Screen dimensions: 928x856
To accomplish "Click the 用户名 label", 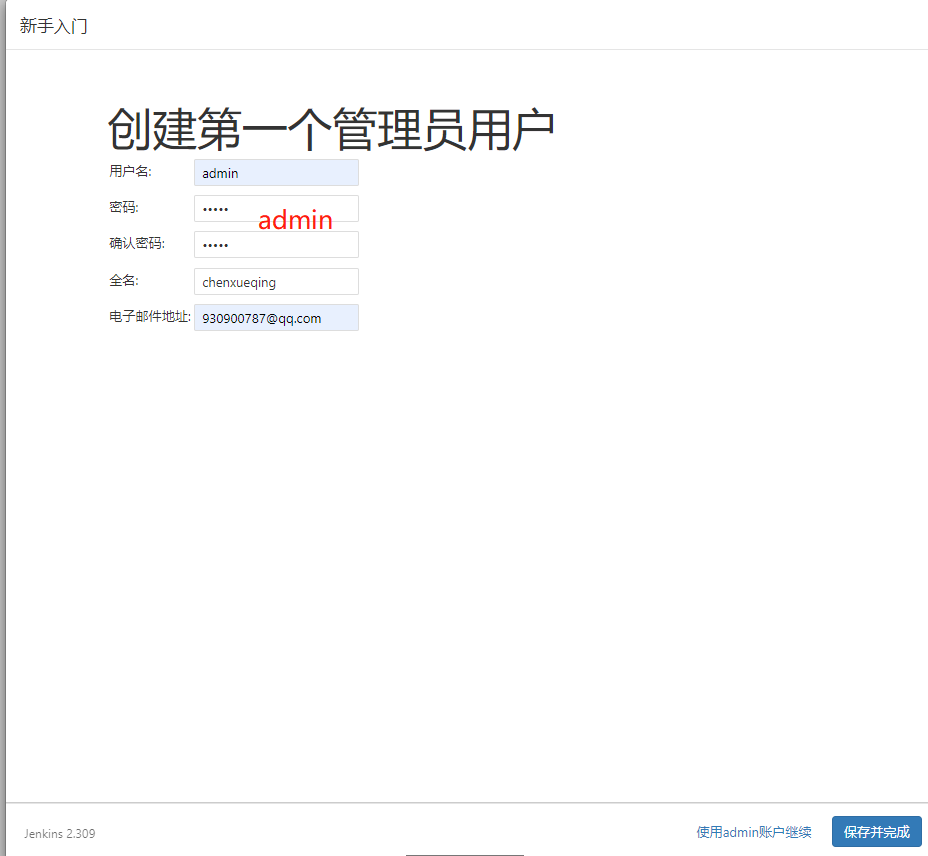I will click(x=130, y=172).
